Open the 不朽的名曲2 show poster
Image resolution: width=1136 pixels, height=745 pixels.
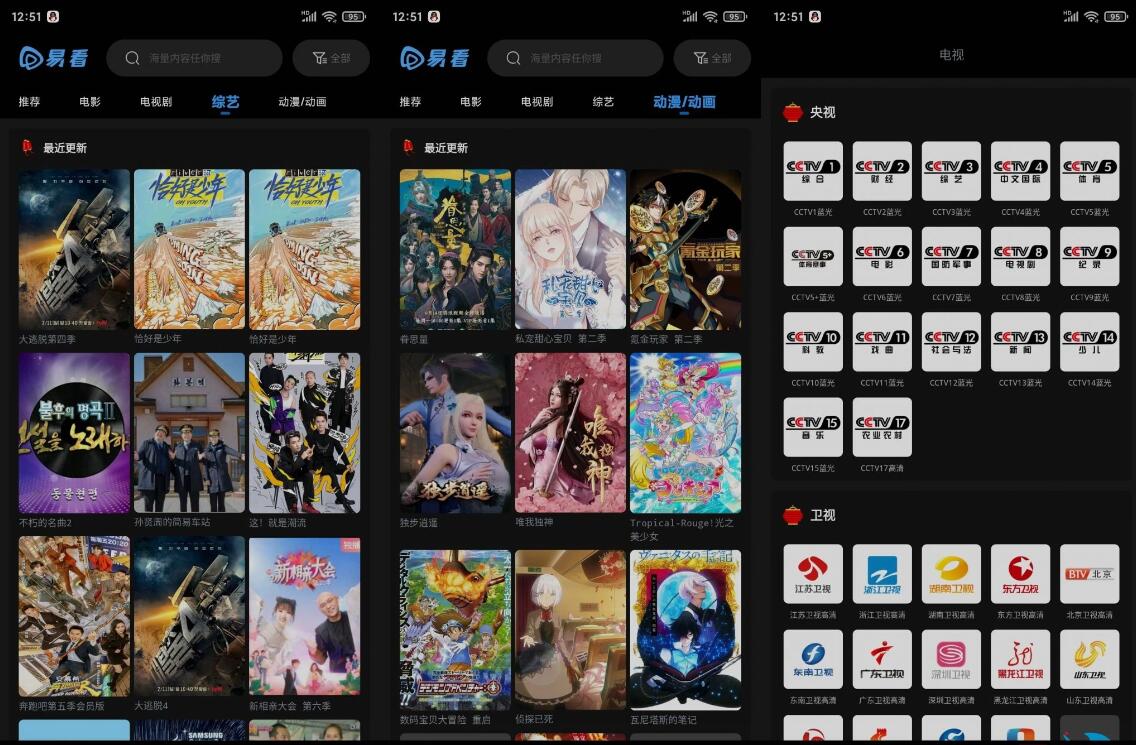(74, 433)
